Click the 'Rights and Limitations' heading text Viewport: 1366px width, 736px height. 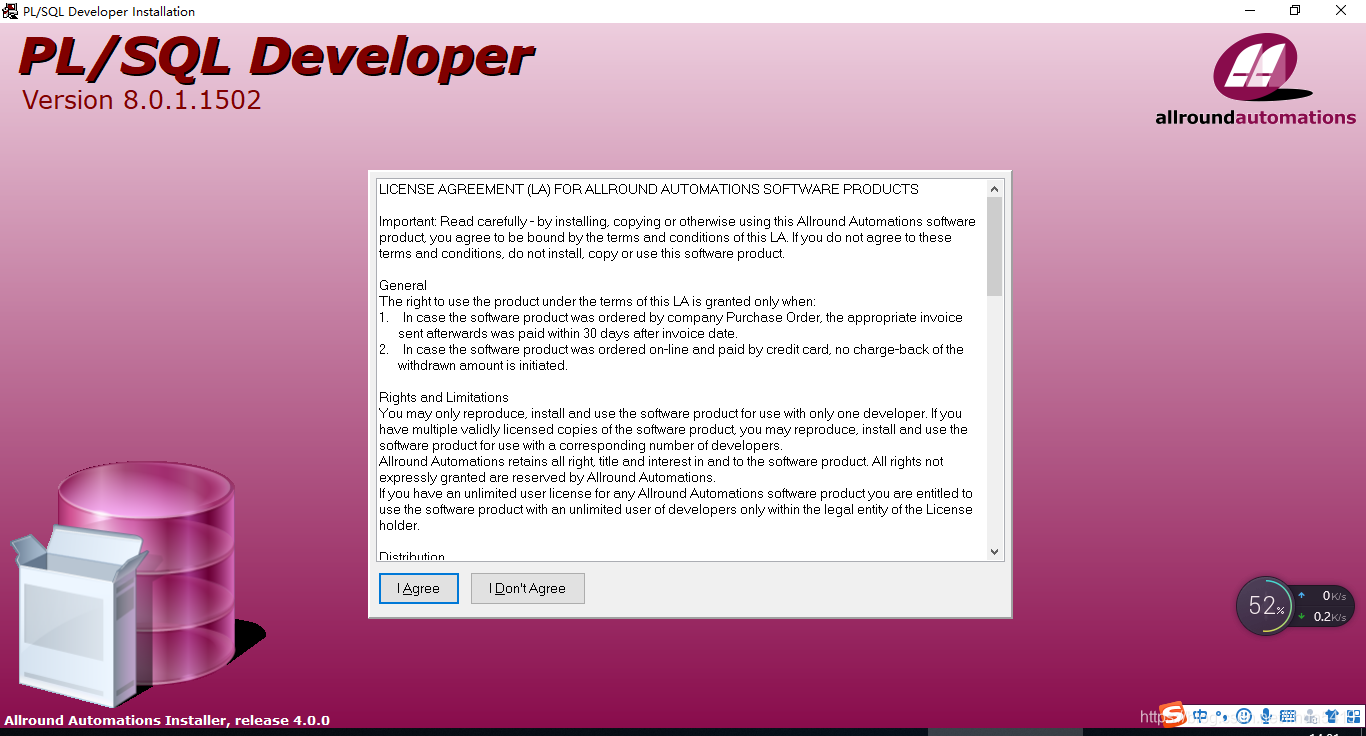444,397
